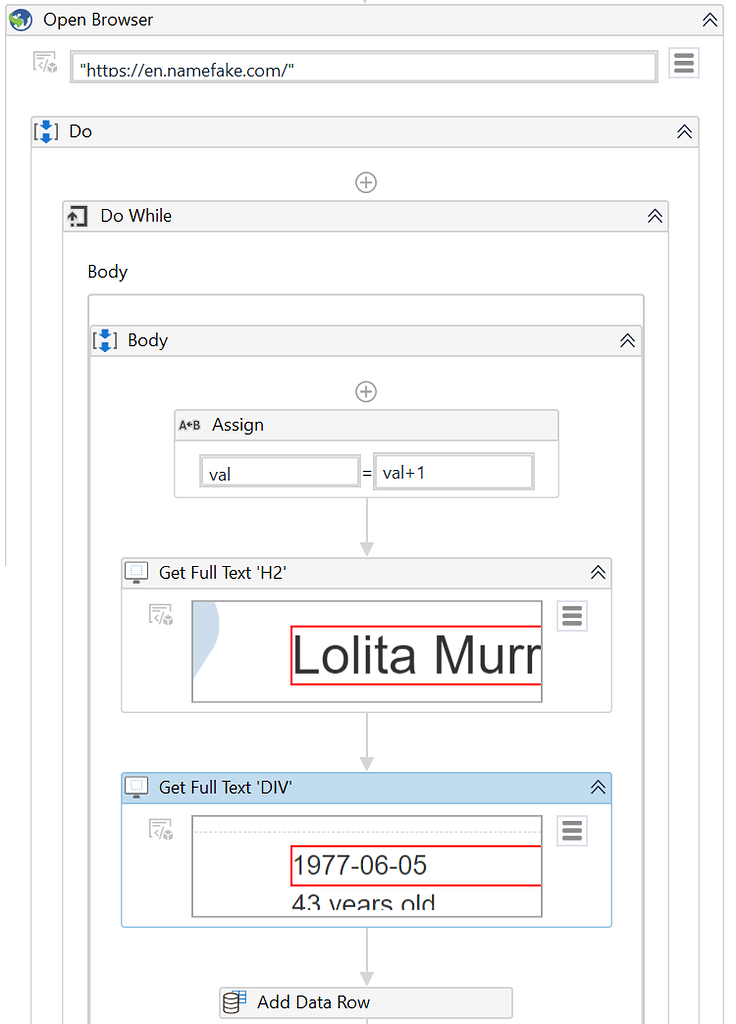Click the Add Data Row database icon
This screenshot has height=1024, width=736.
click(x=234, y=1002)
